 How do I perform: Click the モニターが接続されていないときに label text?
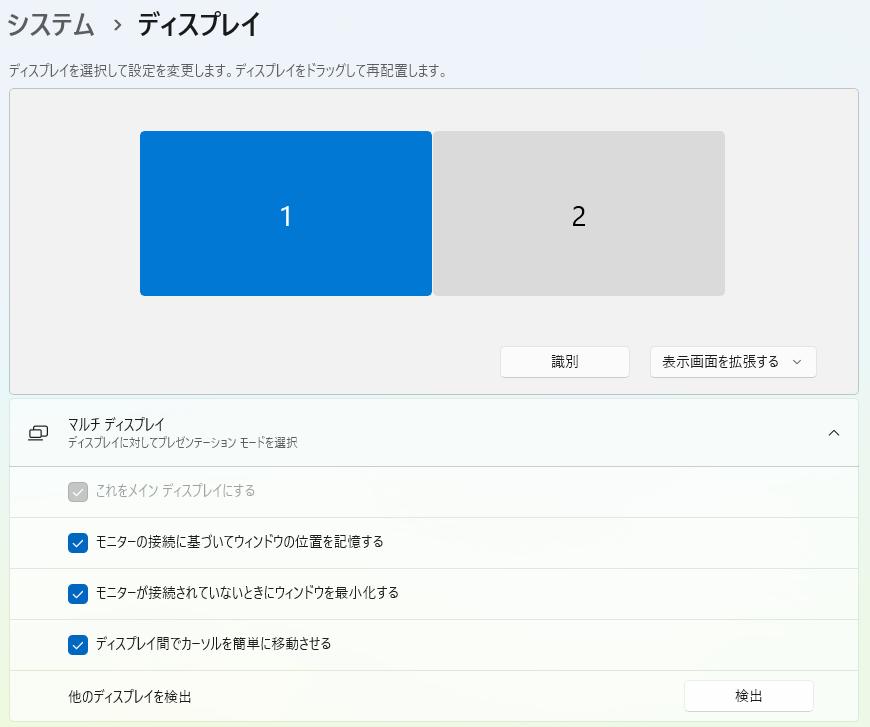click(247, 593)
